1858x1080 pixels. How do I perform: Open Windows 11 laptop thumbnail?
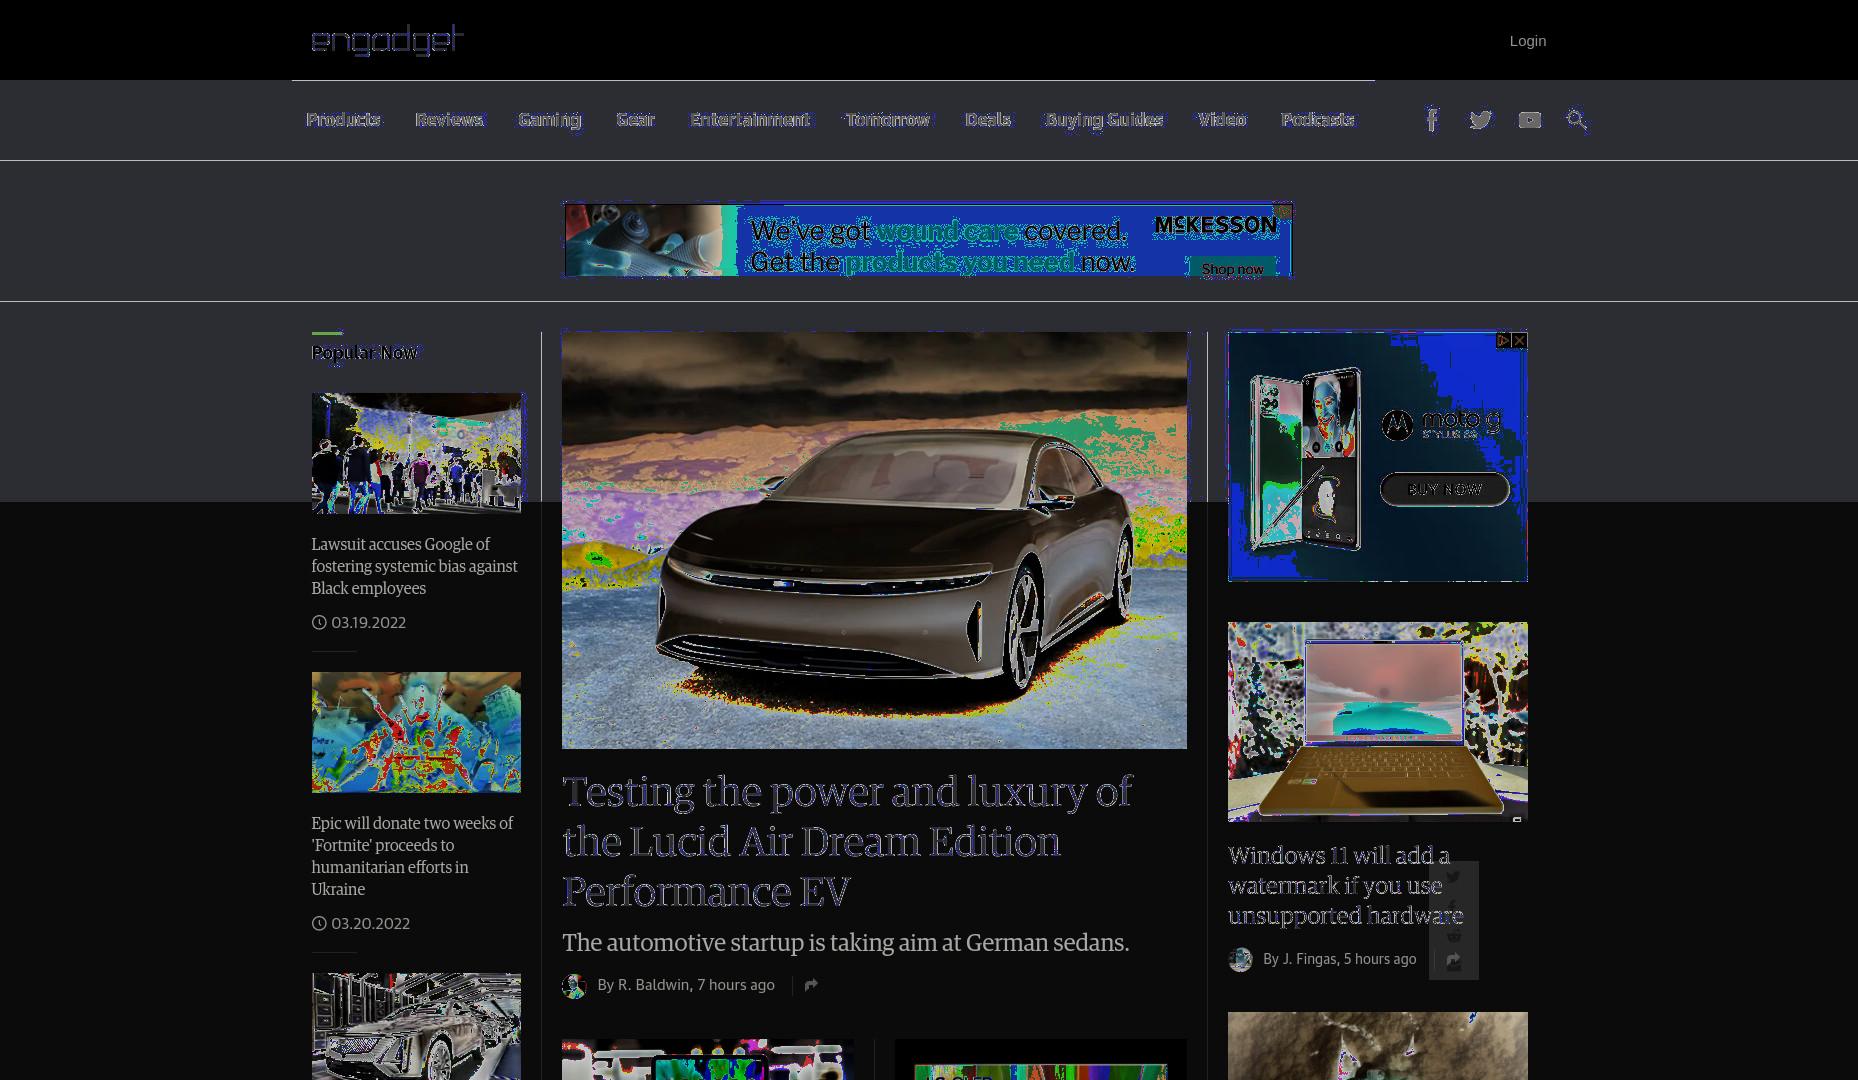1377,722
